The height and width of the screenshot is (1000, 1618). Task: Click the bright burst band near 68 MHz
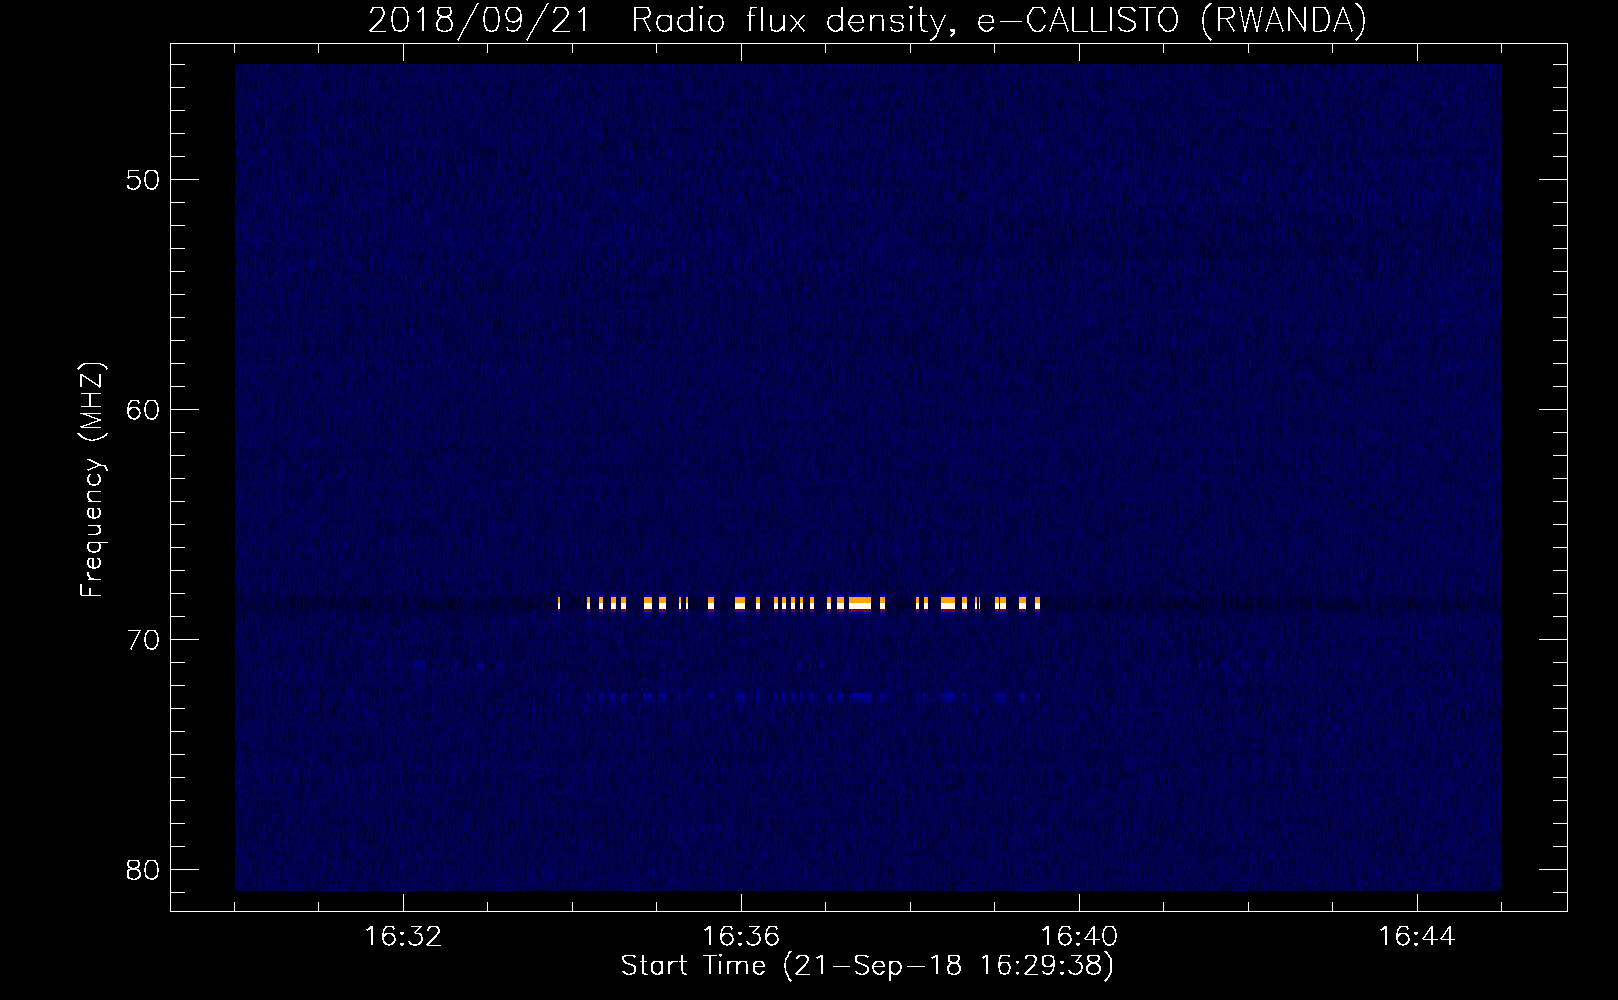point(799,603)
